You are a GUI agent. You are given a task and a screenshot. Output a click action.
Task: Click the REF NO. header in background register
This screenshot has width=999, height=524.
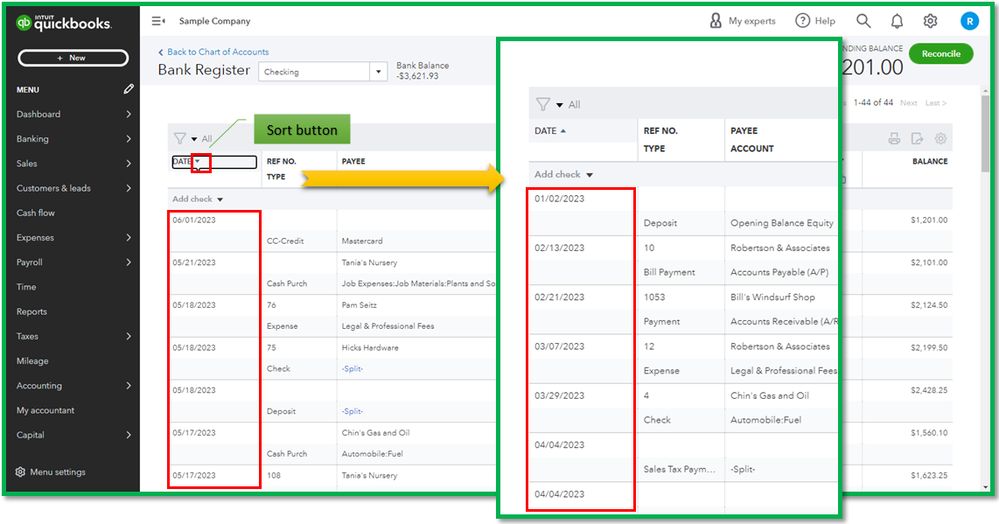click(x=282, y=161)
